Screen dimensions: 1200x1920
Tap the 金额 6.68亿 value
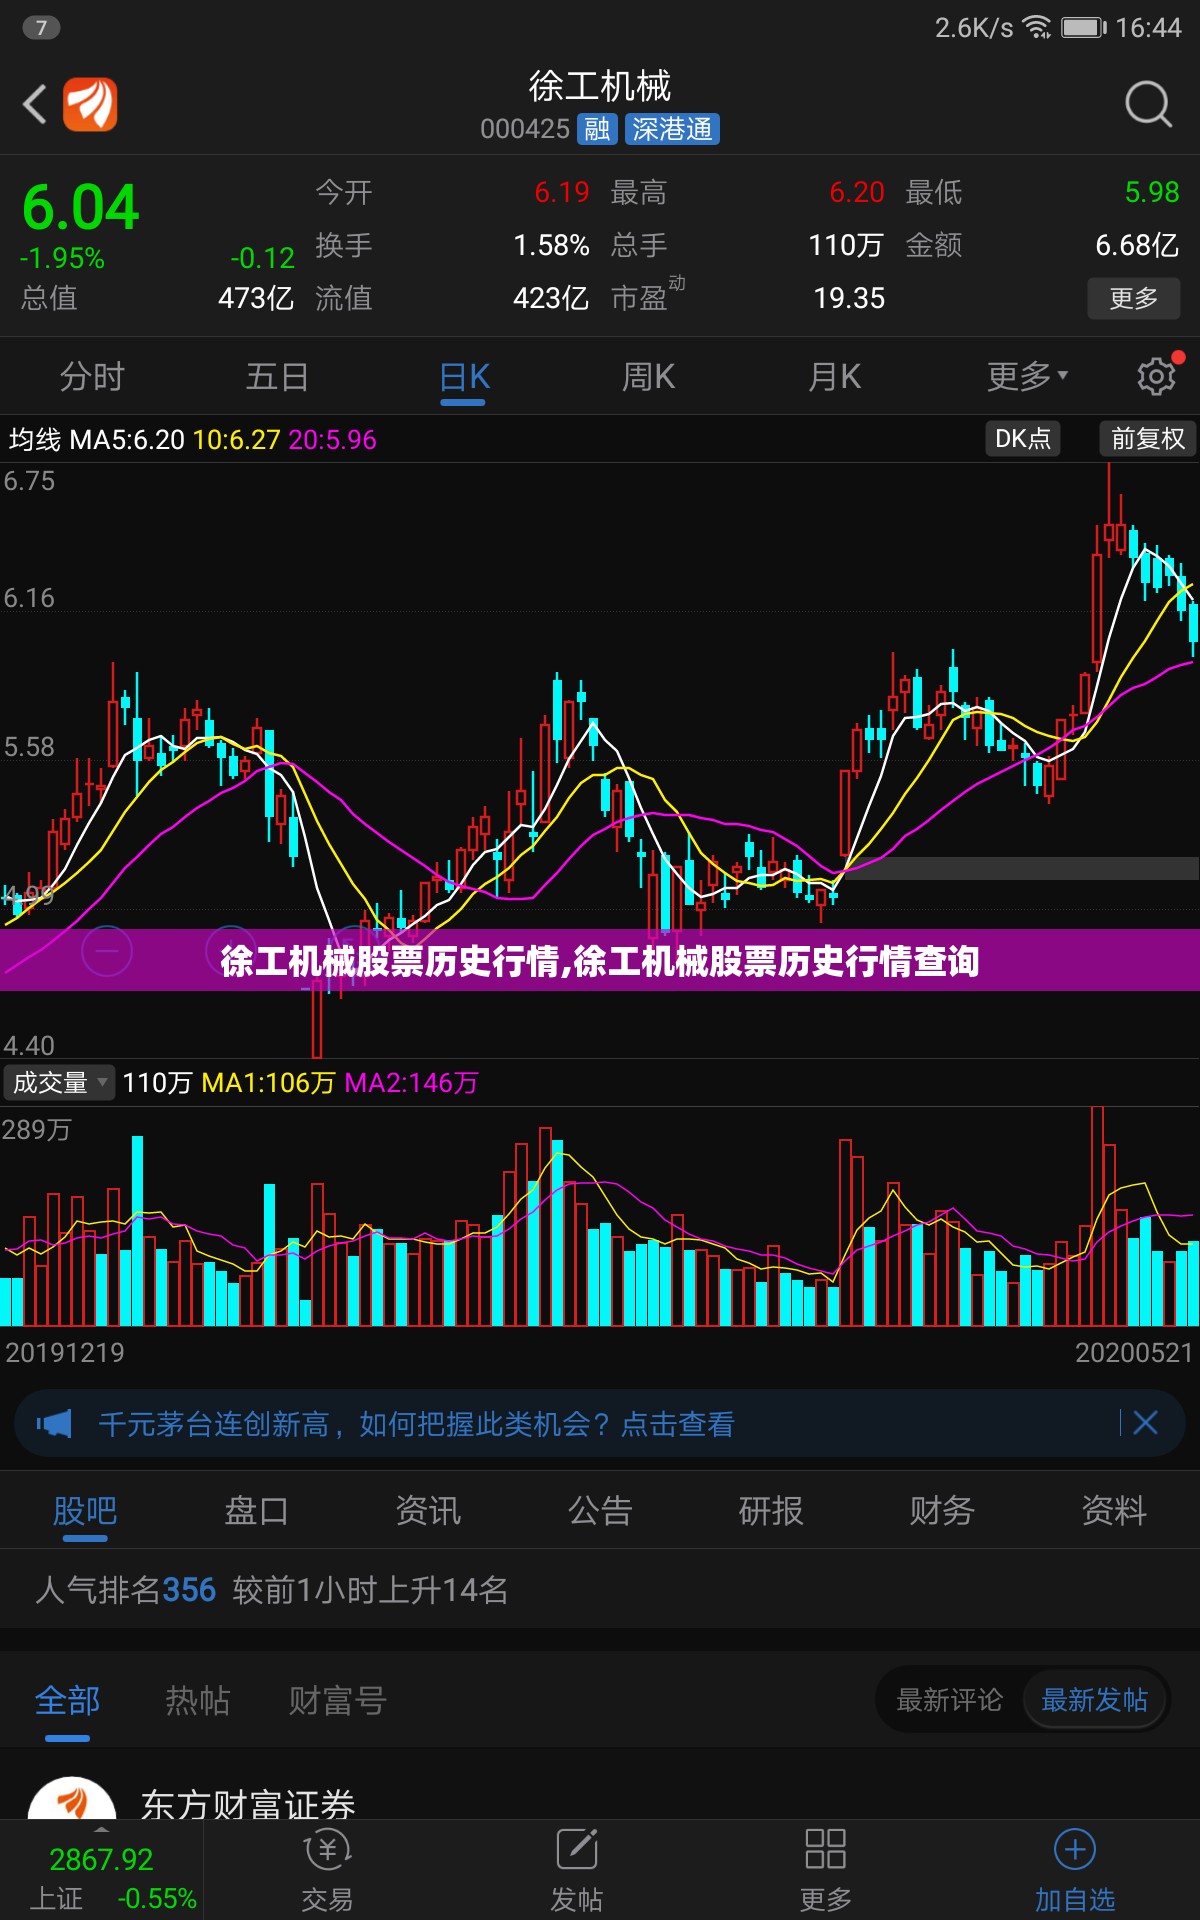[x=1137, y=245]
